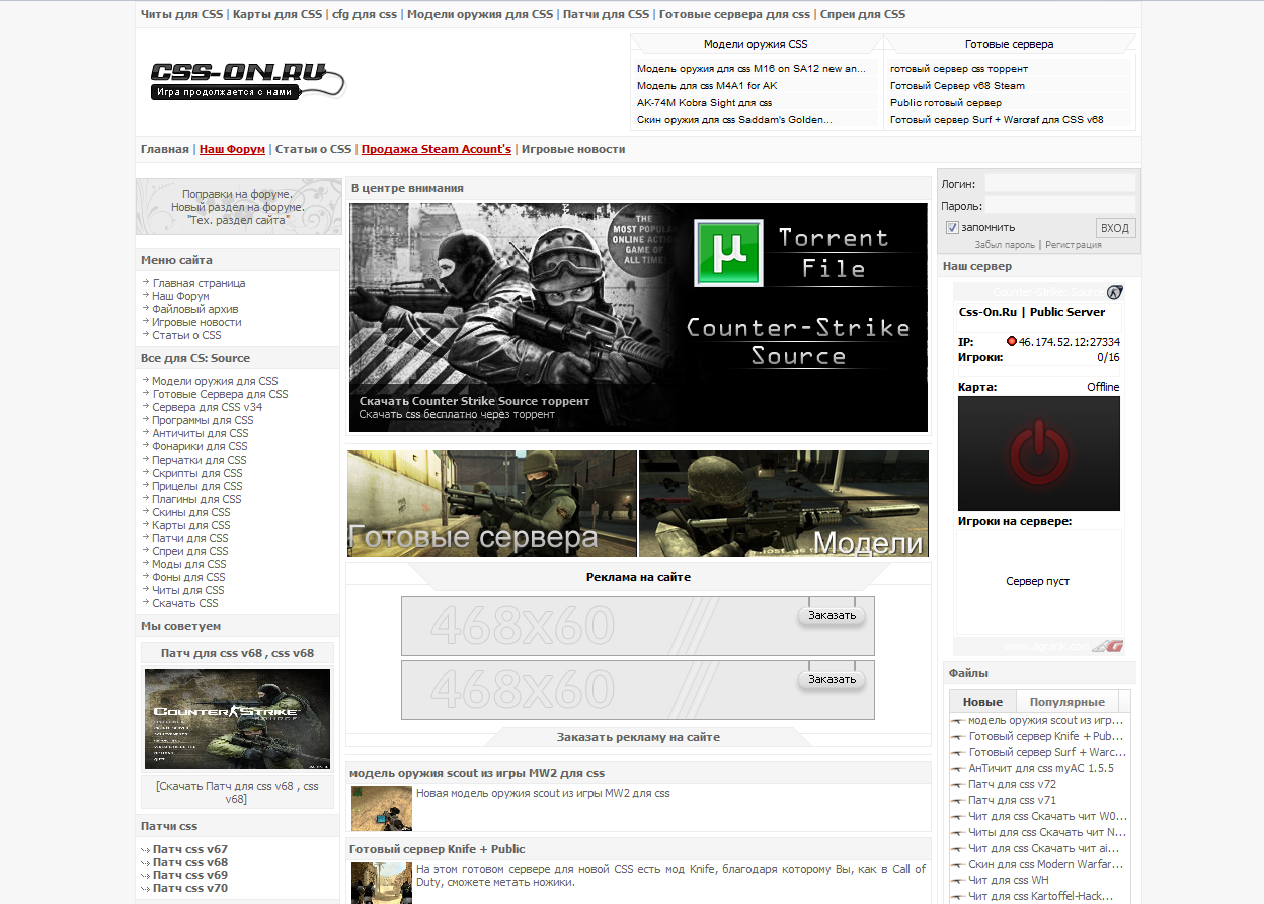Open sidebar link 'Перчатки для CSS'
Screen dimensions: 1264x904
tap(199, 460)
